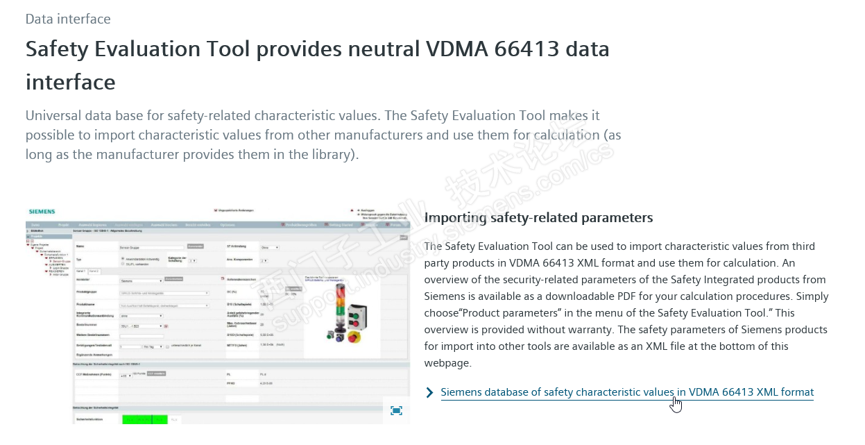Click the Name input field for Sensor Gruppe
This screenshot has height=445, width=865.
pyautogui.click(x=153, y=246)
